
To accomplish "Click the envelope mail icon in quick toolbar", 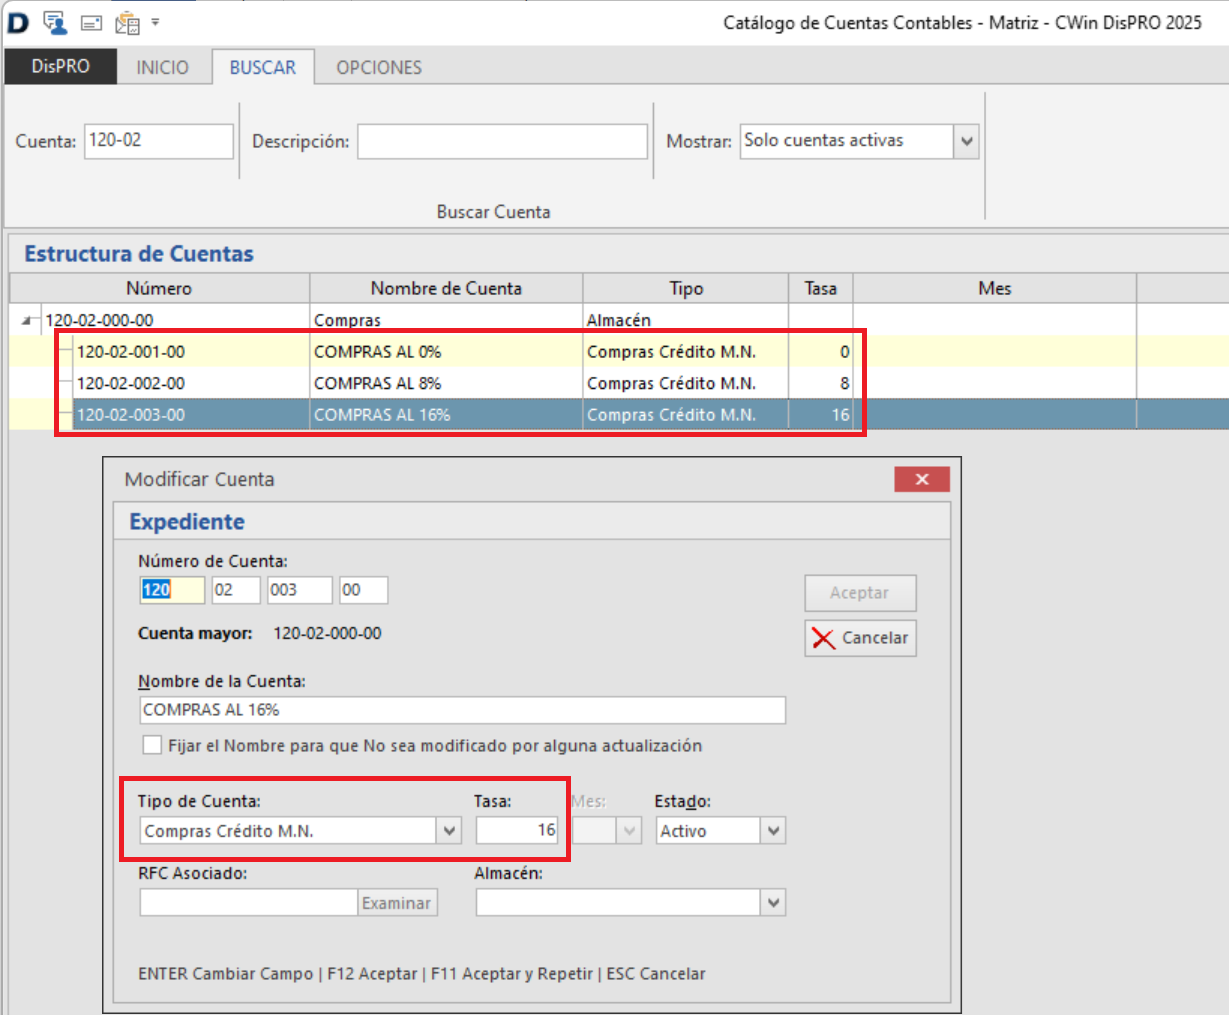I will coord(91,22).
